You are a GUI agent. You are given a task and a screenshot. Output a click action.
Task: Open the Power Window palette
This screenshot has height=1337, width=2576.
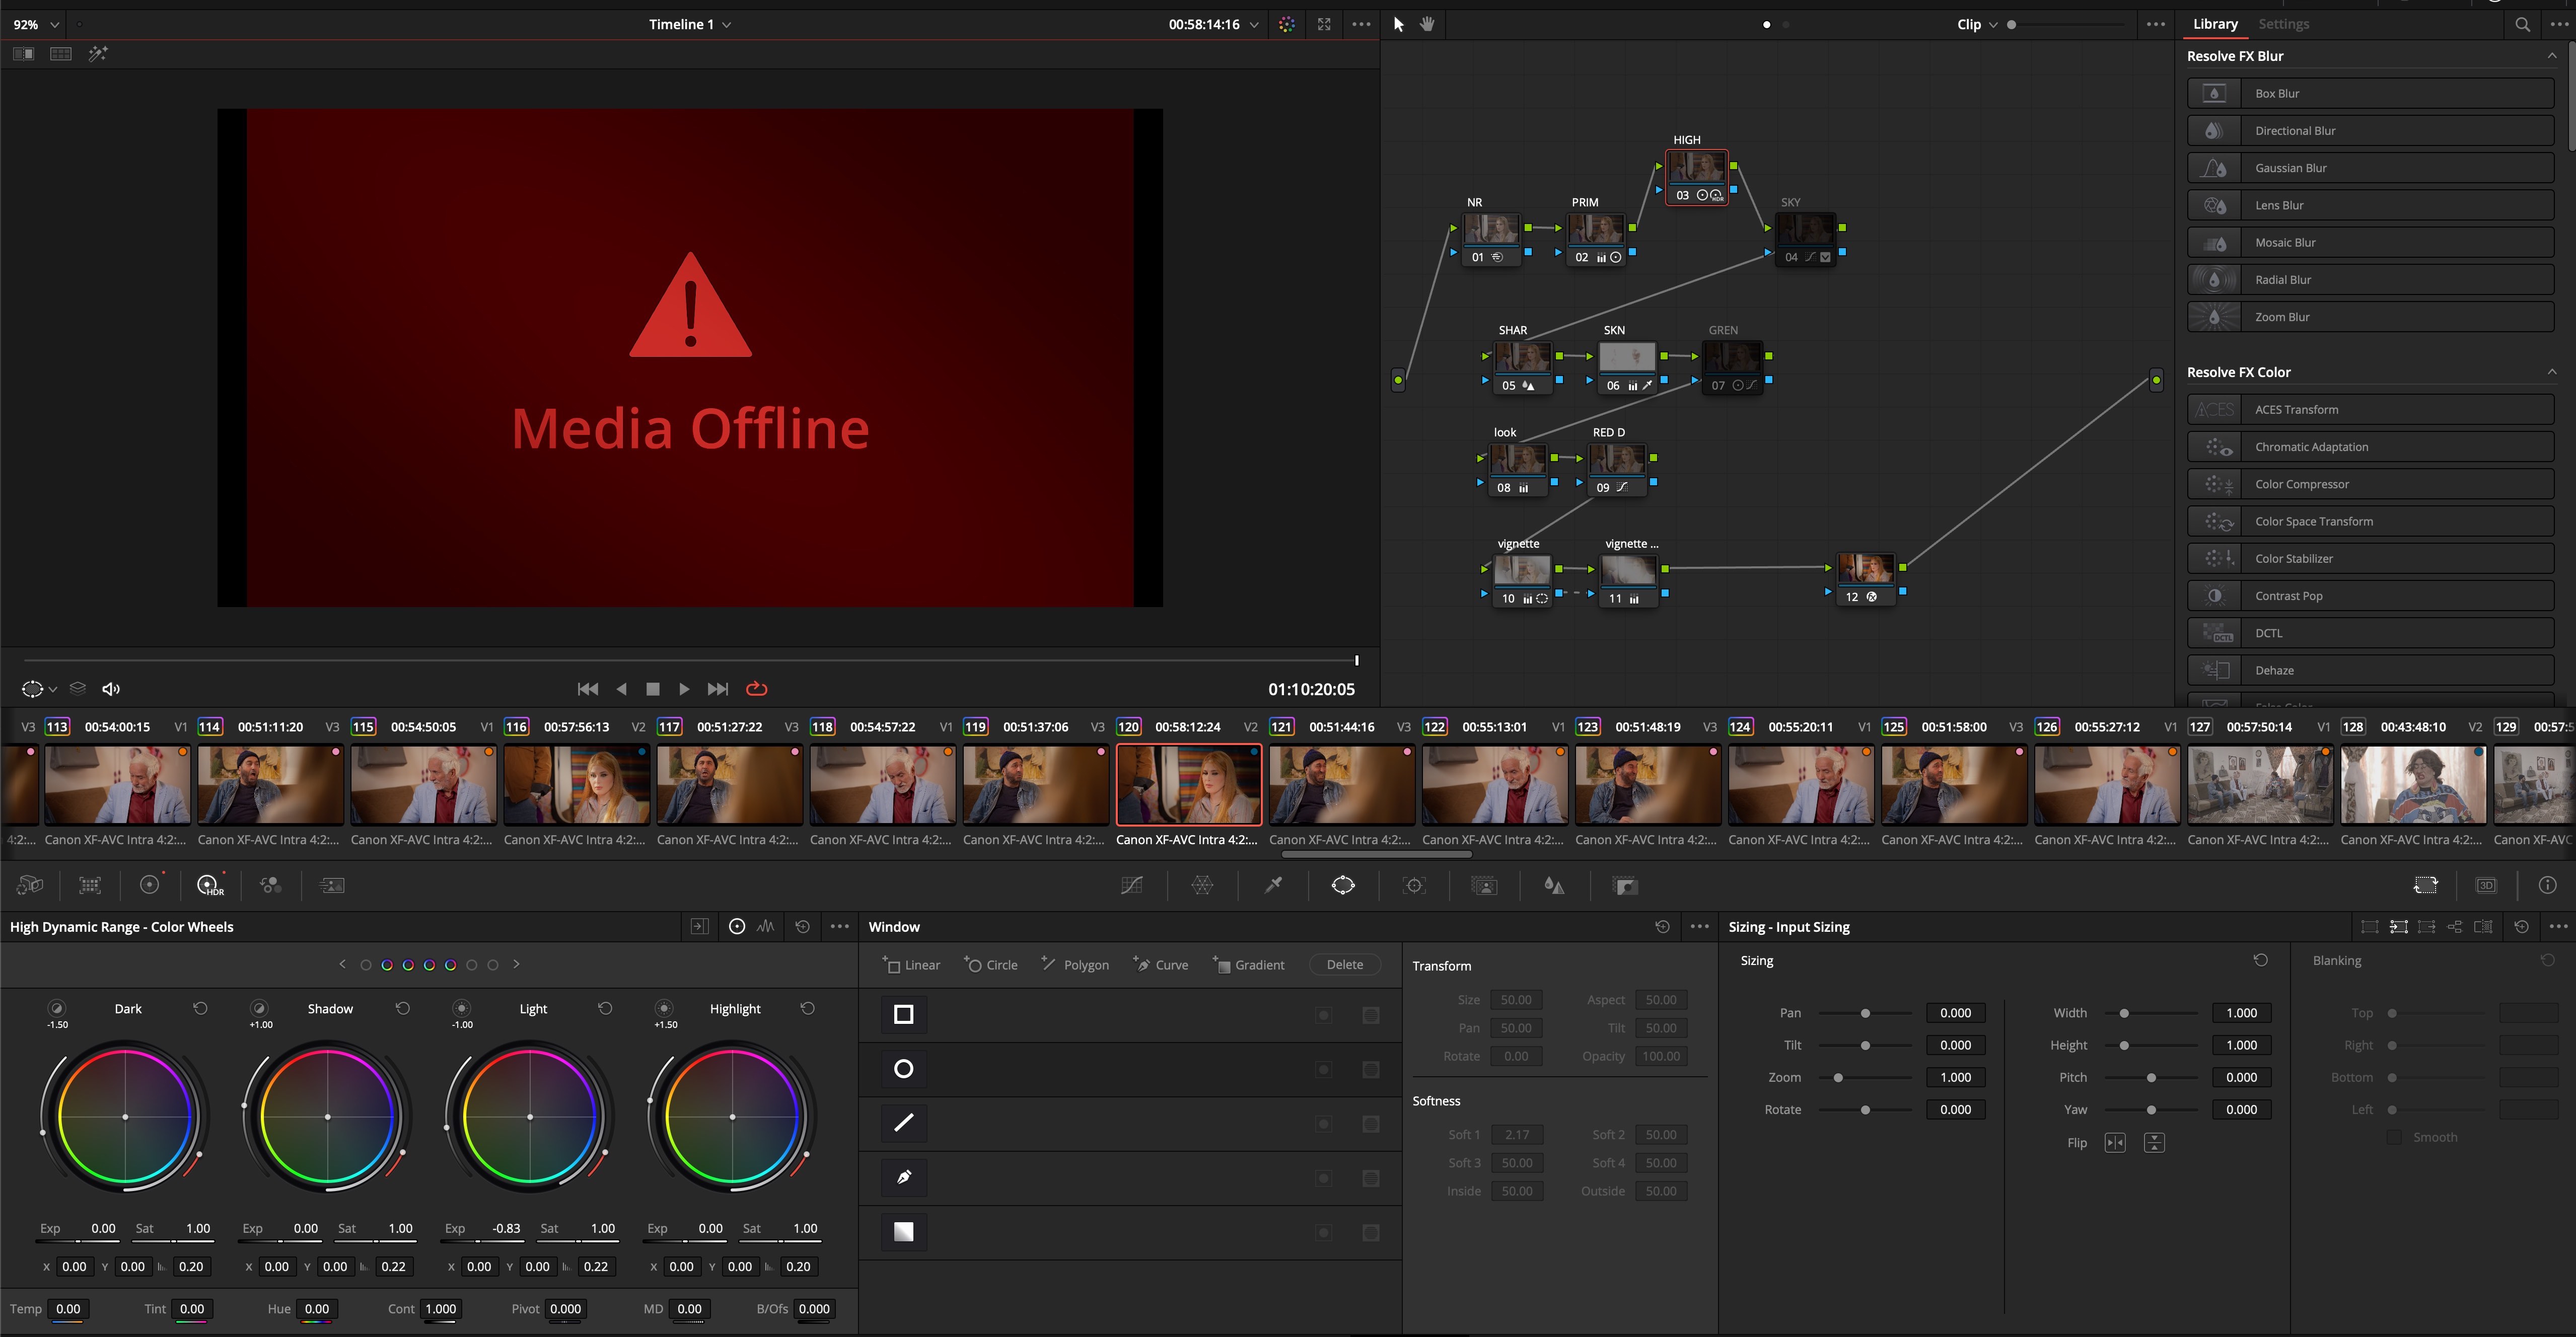click(x=1343, y=885)
